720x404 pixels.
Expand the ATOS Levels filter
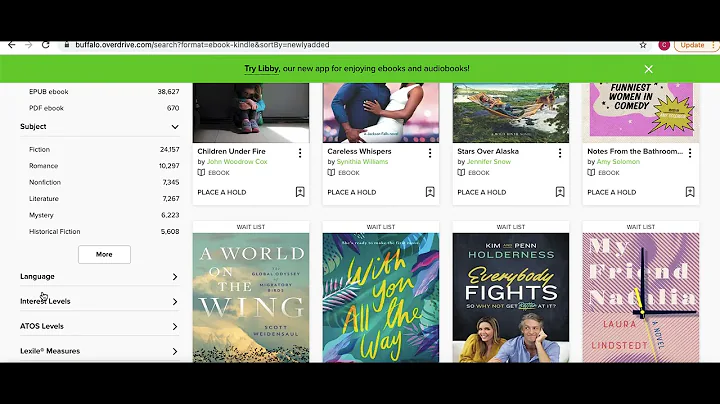(x=99, y=326)
